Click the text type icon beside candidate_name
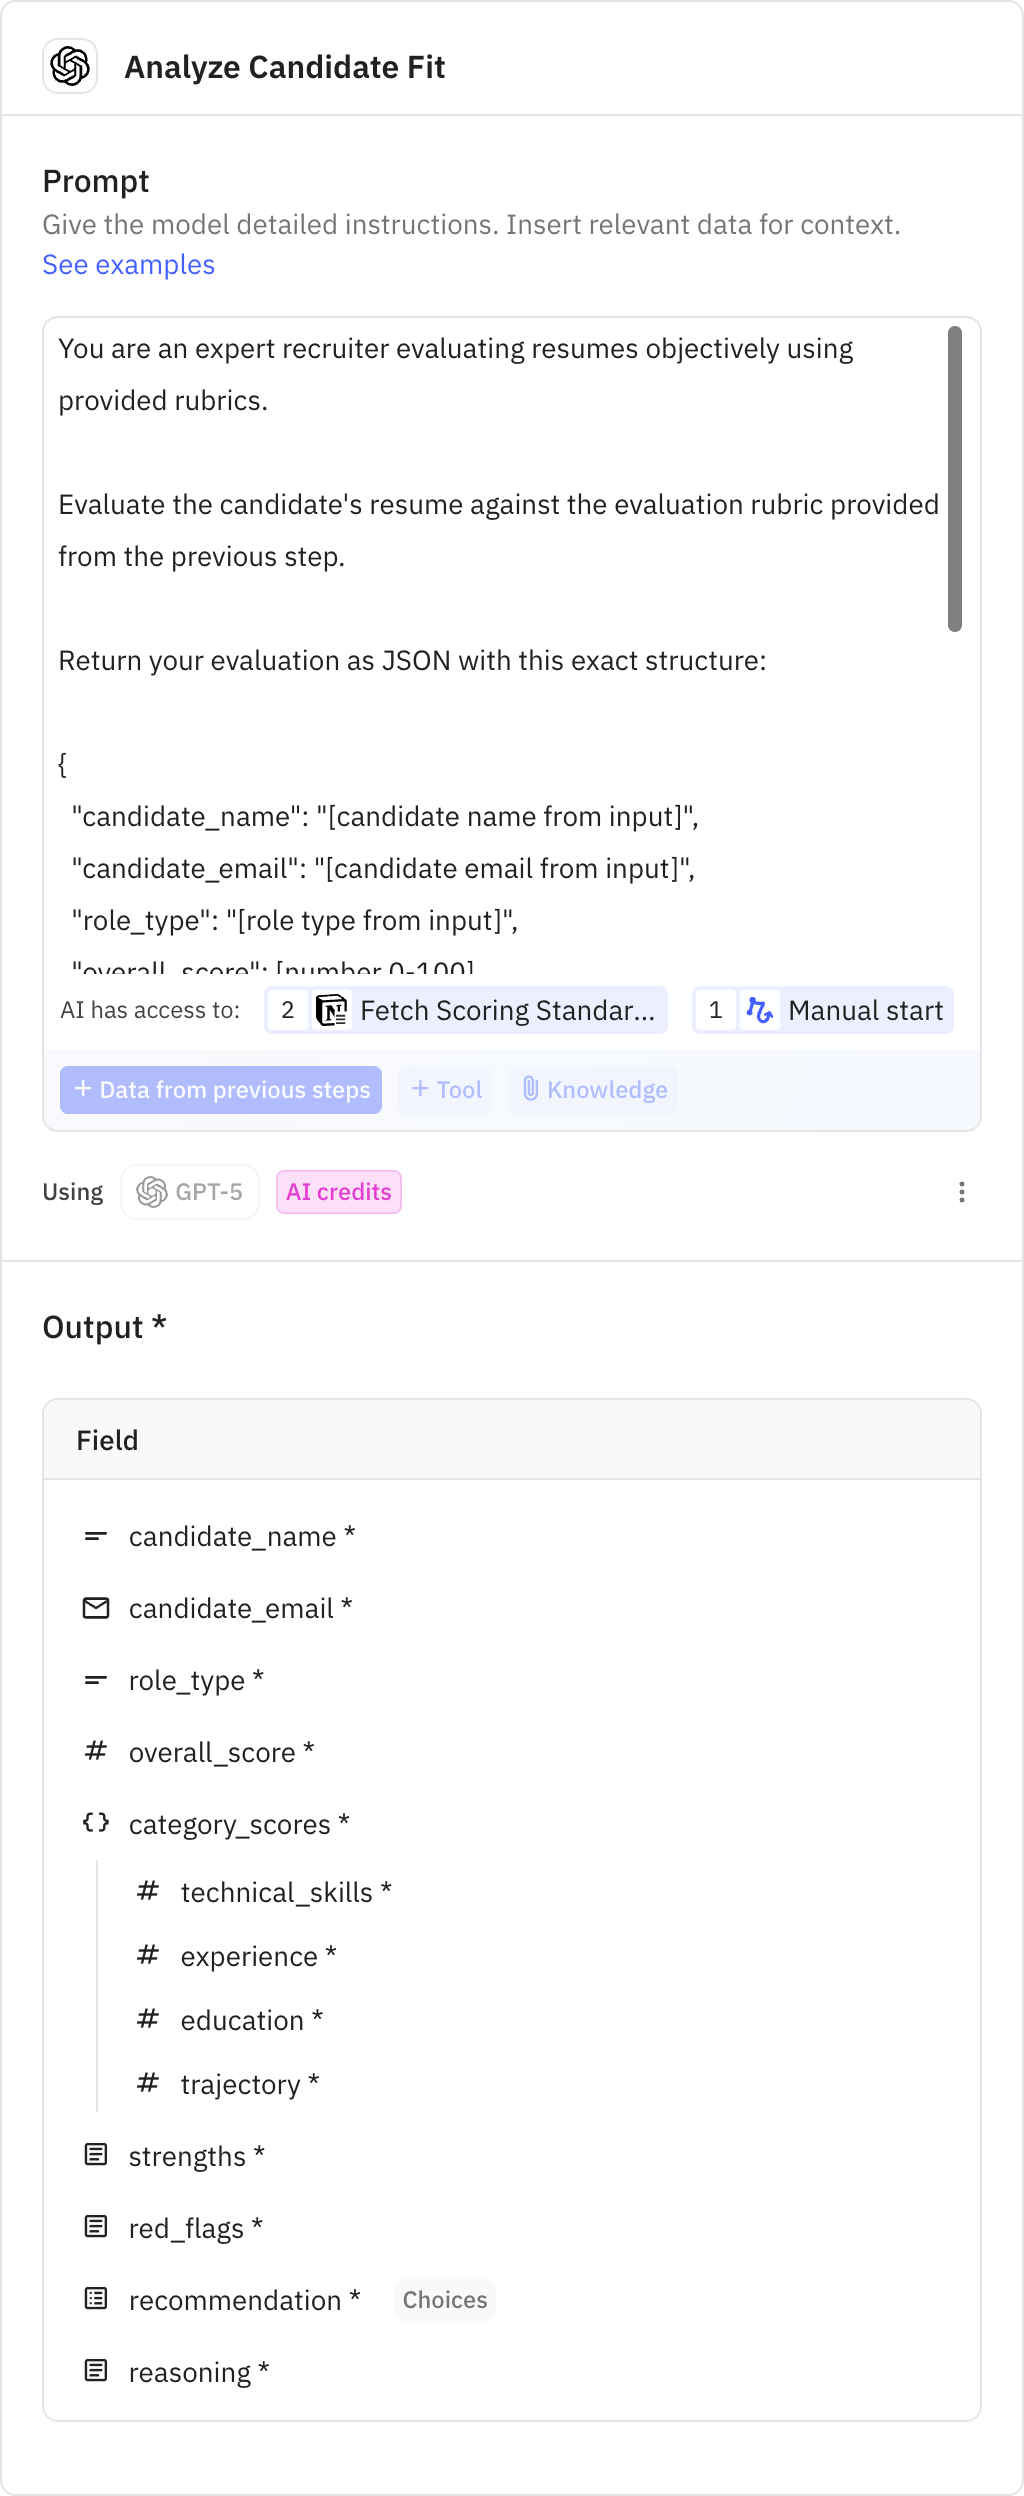The width and height of the screenshot is (1024, 2496). point(95,1536)
